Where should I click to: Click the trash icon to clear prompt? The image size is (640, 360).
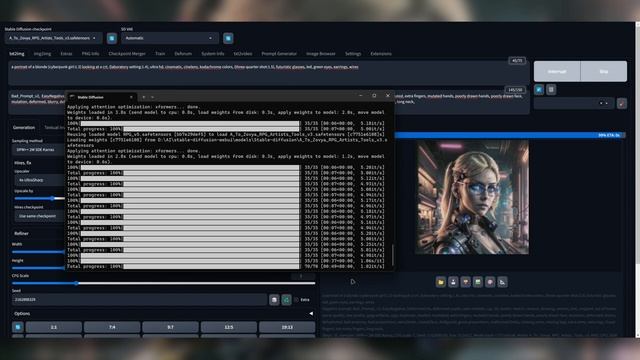pyautogui.click(x=551, y=89)
